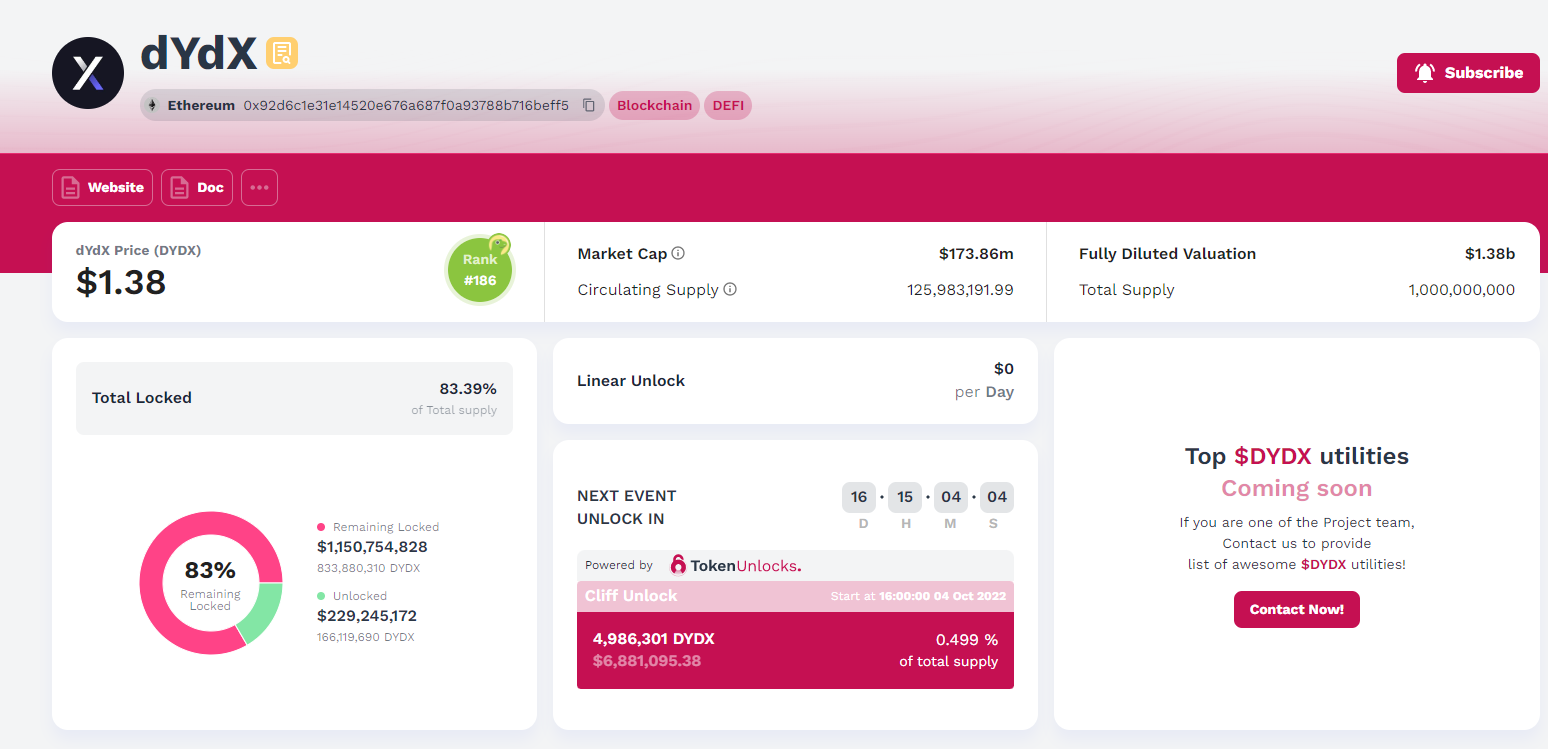Click the pink Remaining Locked donut segment
The width and height of the screenshot is (1548, 749).
[152, 584]
